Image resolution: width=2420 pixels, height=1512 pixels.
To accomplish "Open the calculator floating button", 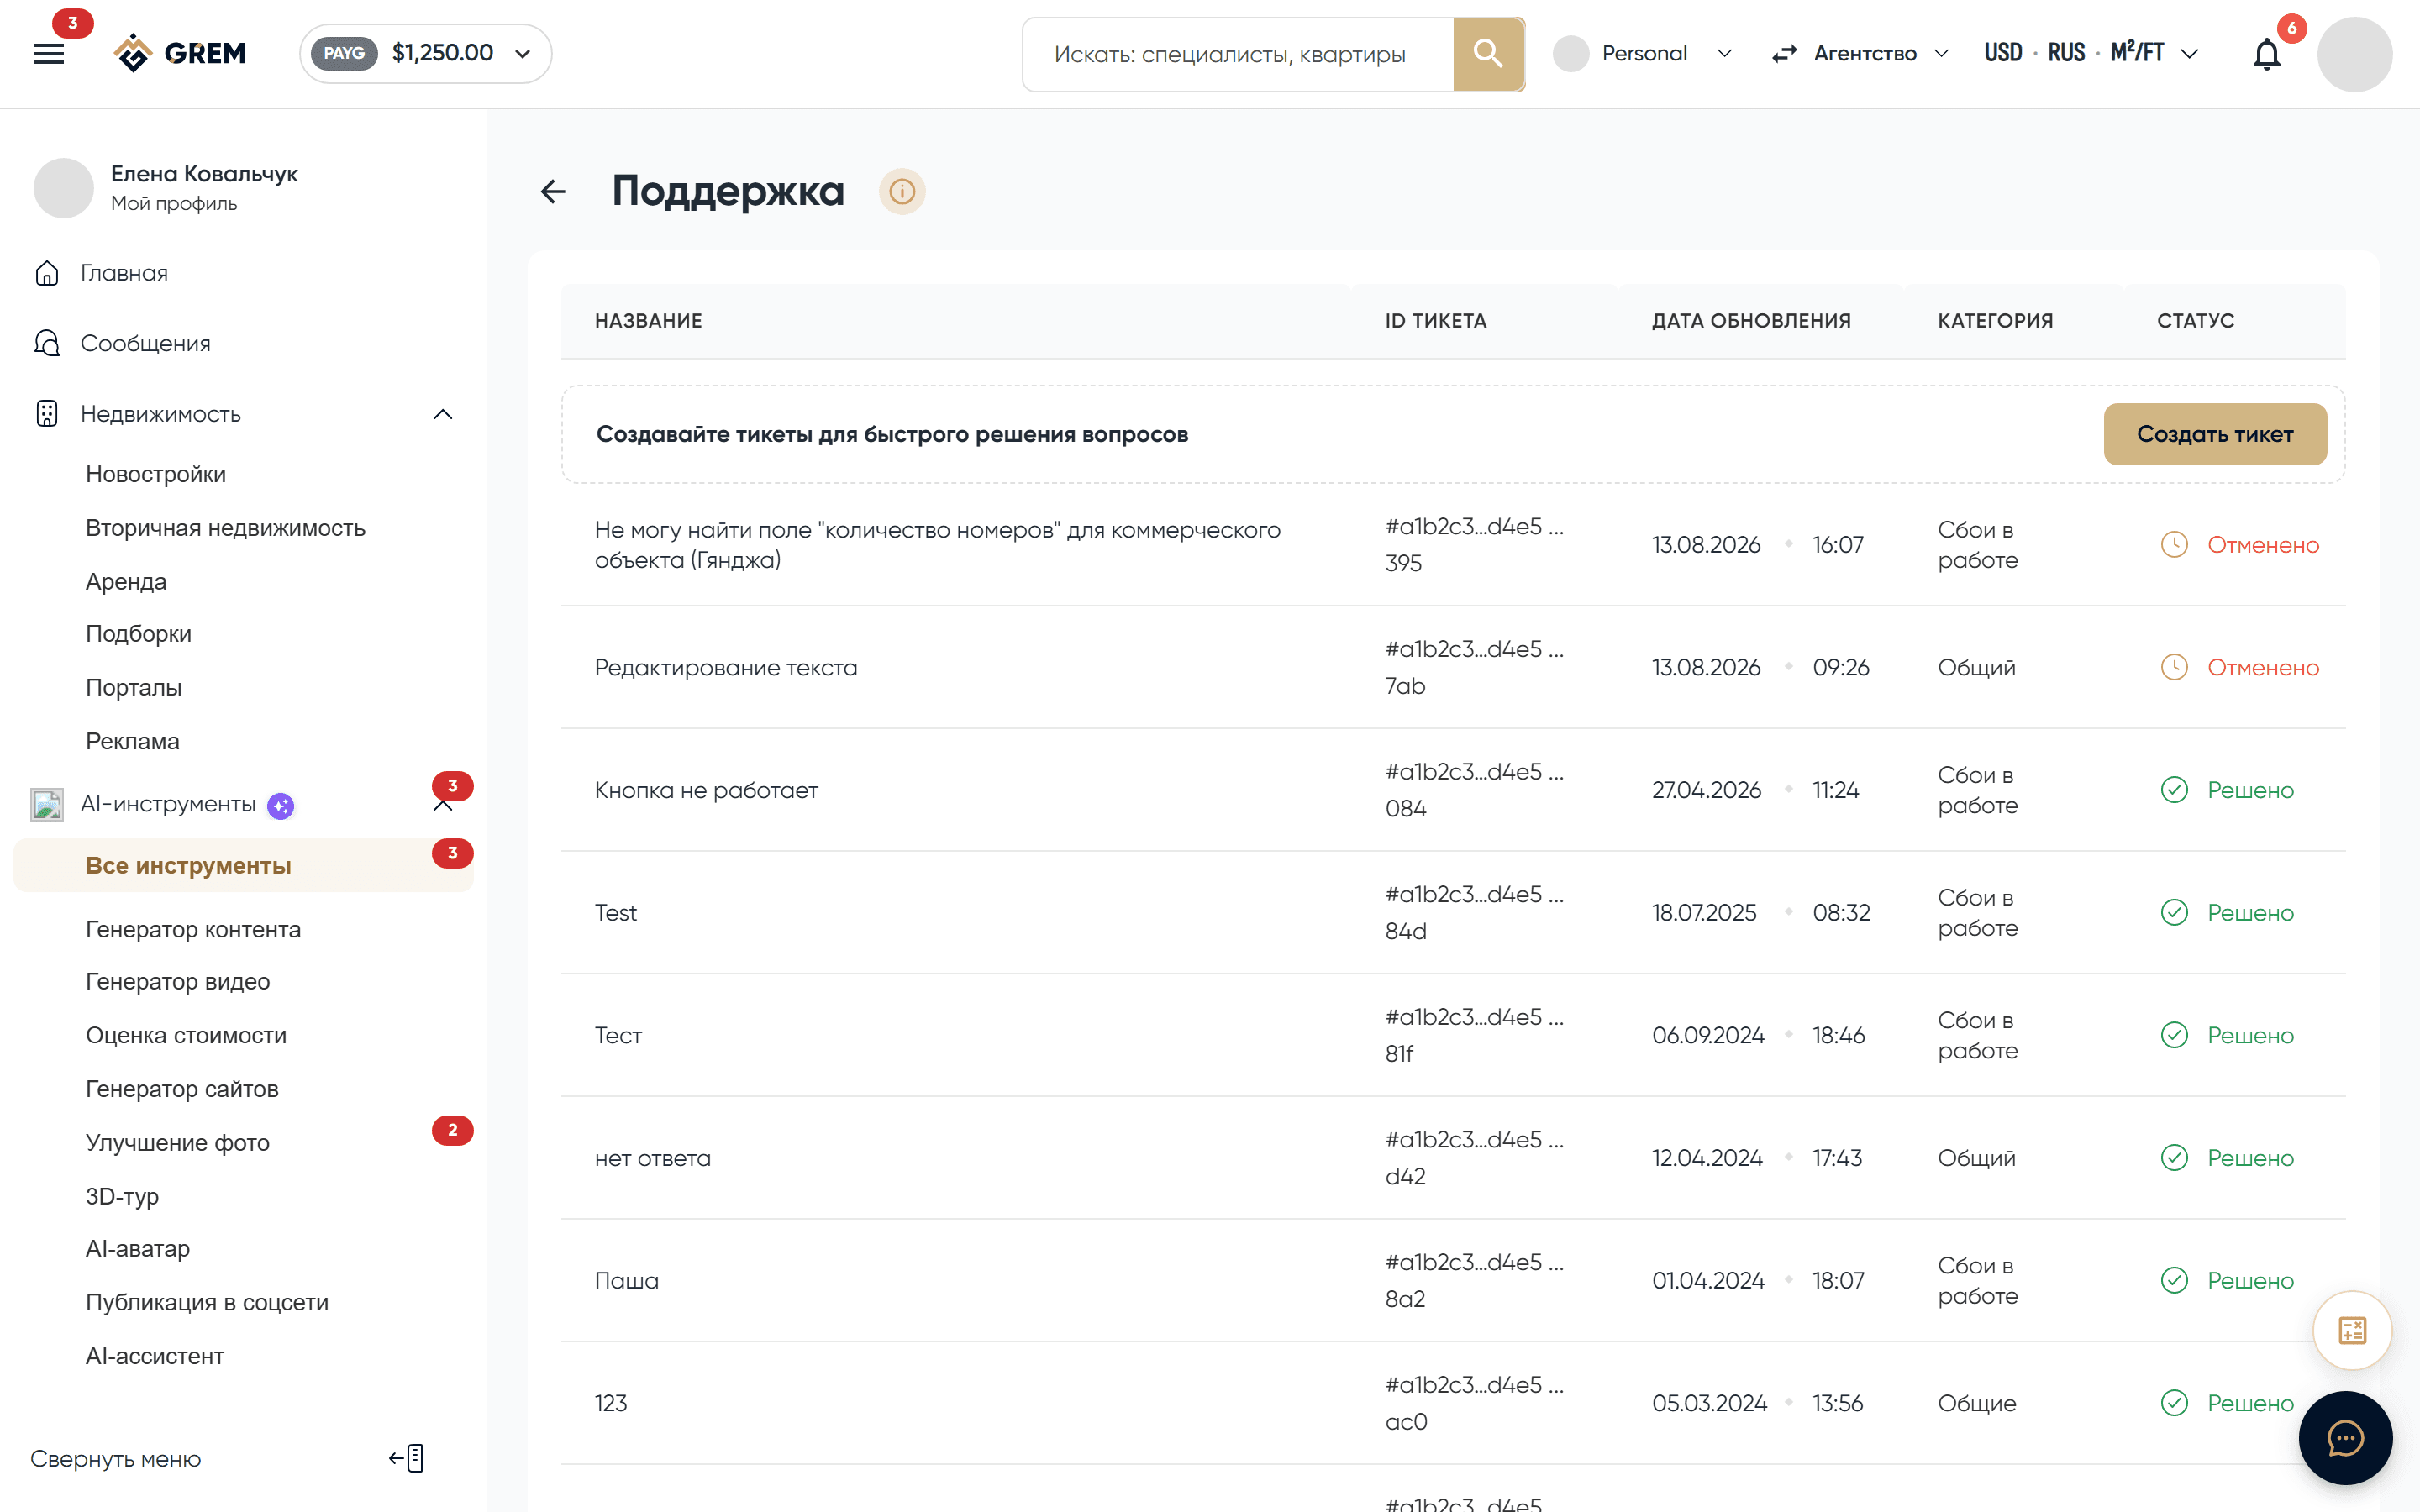I will (x=2352, y=1330).
